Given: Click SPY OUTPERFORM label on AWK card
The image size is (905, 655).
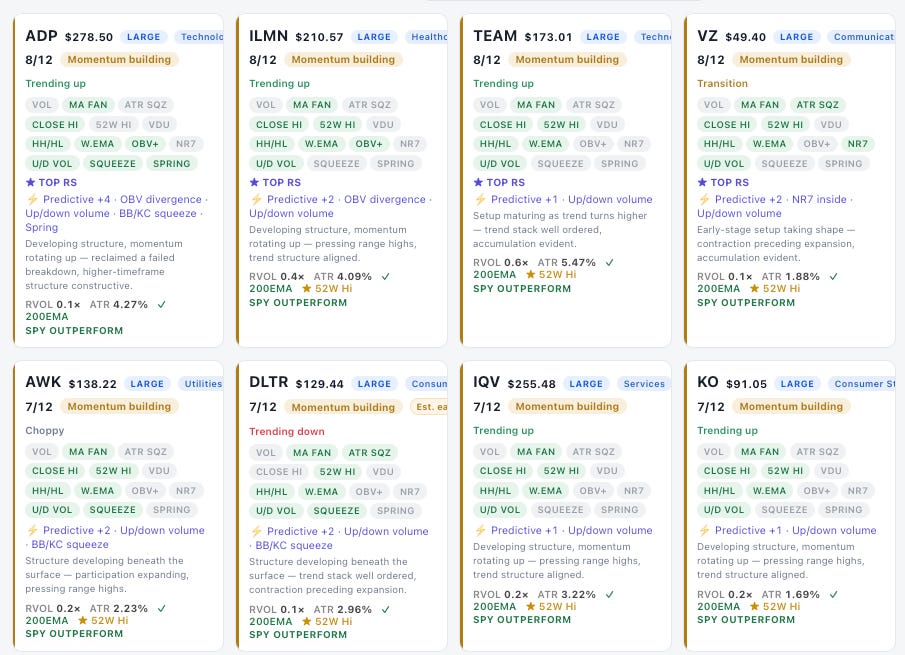Looking at the screenshot, I should click(x=74, y=634).
